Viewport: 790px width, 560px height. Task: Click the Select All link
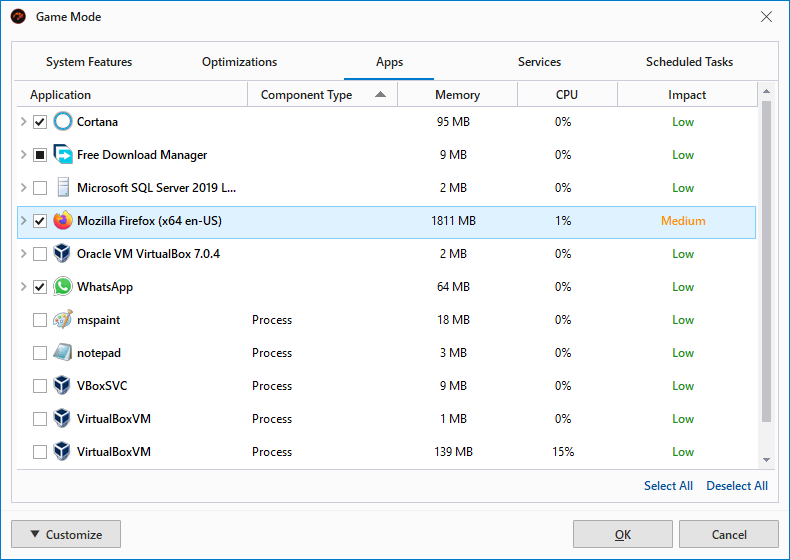point(668,486)
